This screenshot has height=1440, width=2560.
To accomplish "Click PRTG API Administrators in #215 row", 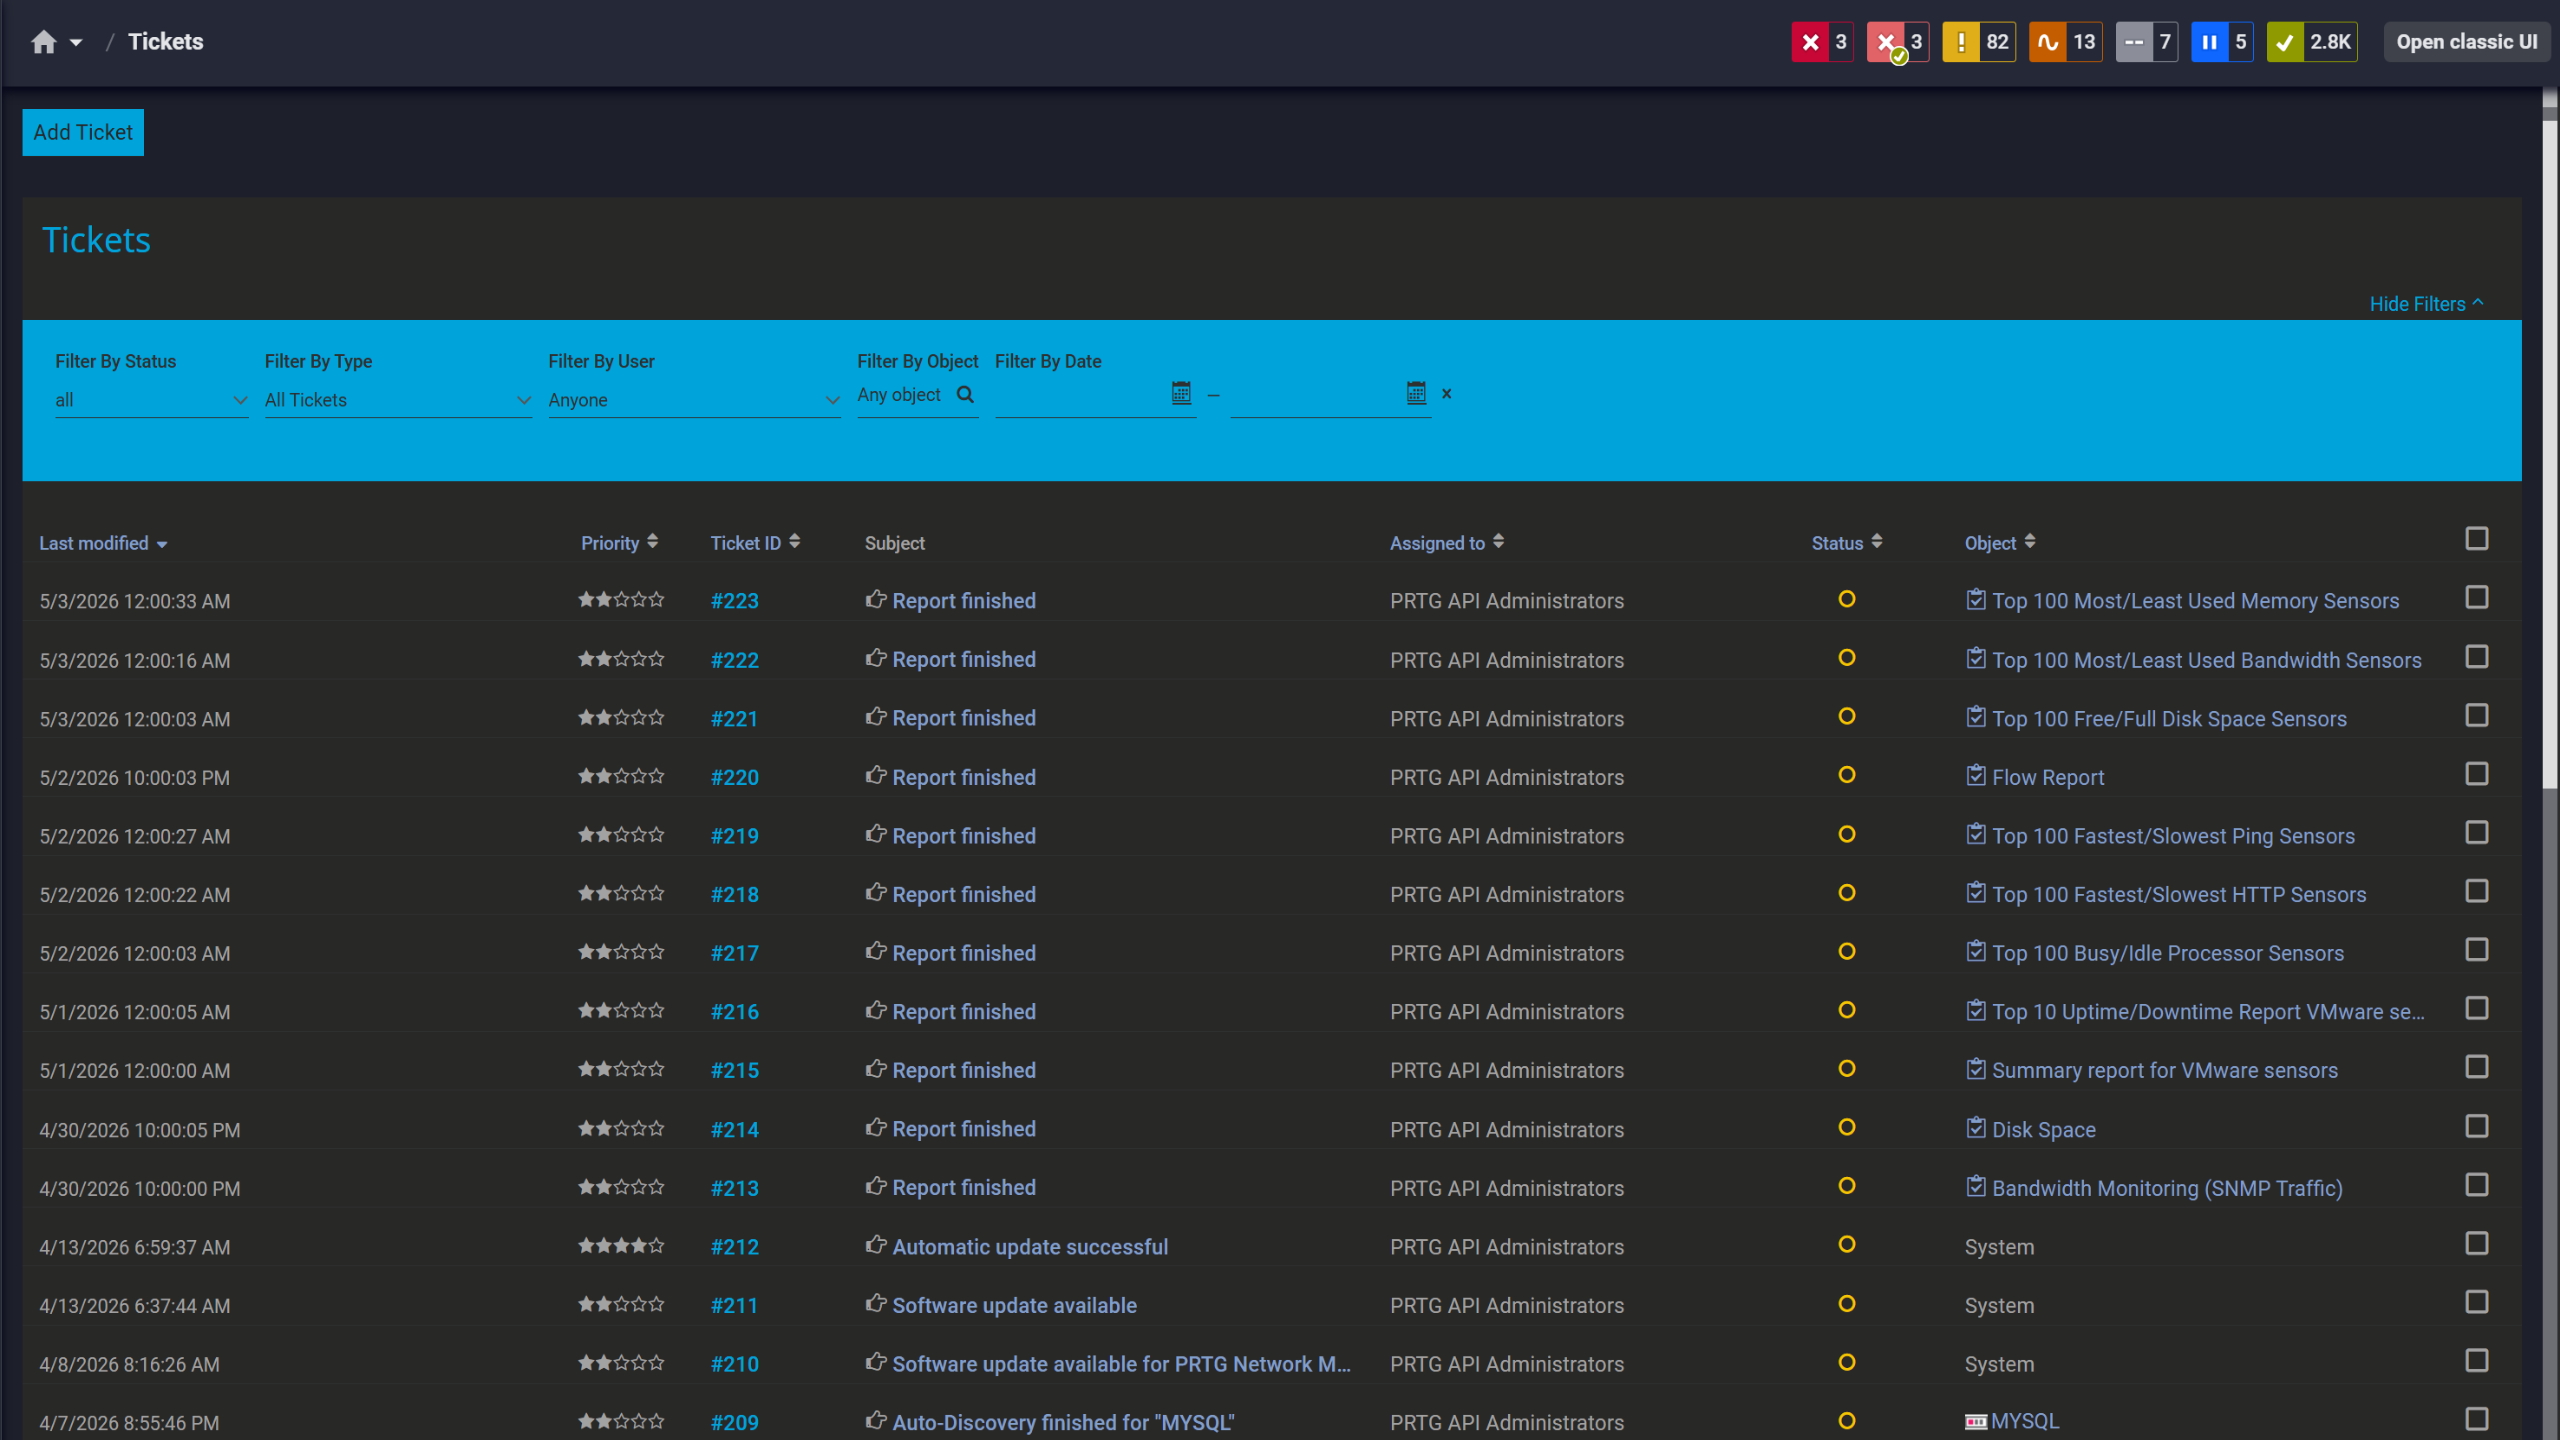I will pyautogui.click(x=1506, y=1071).
